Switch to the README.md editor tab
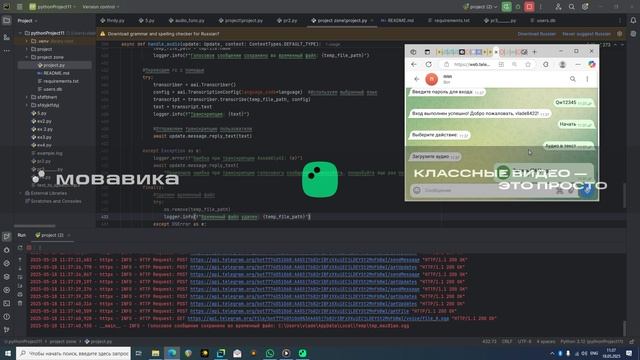The height and width of the screenshot is (360, 640). [x=397, y=20]
